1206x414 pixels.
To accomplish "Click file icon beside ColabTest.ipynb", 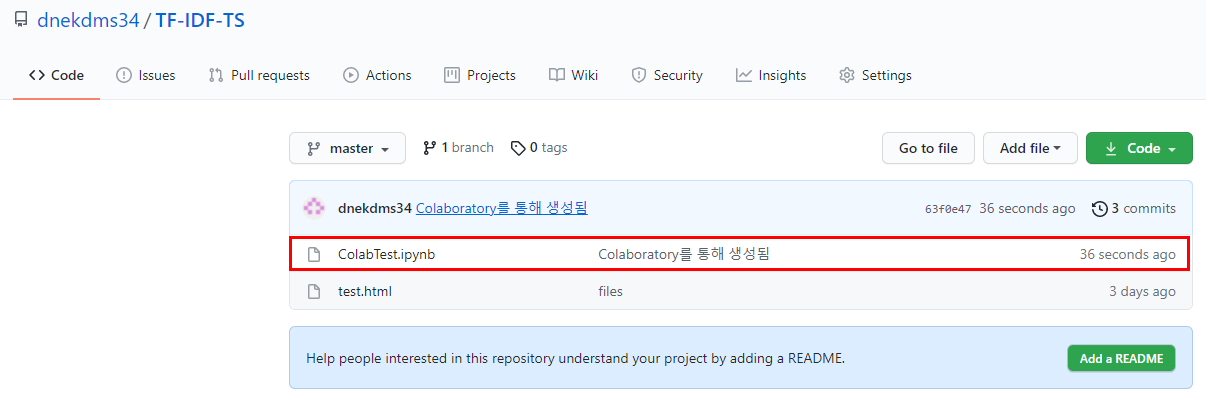I will click(x=314, y=254).
